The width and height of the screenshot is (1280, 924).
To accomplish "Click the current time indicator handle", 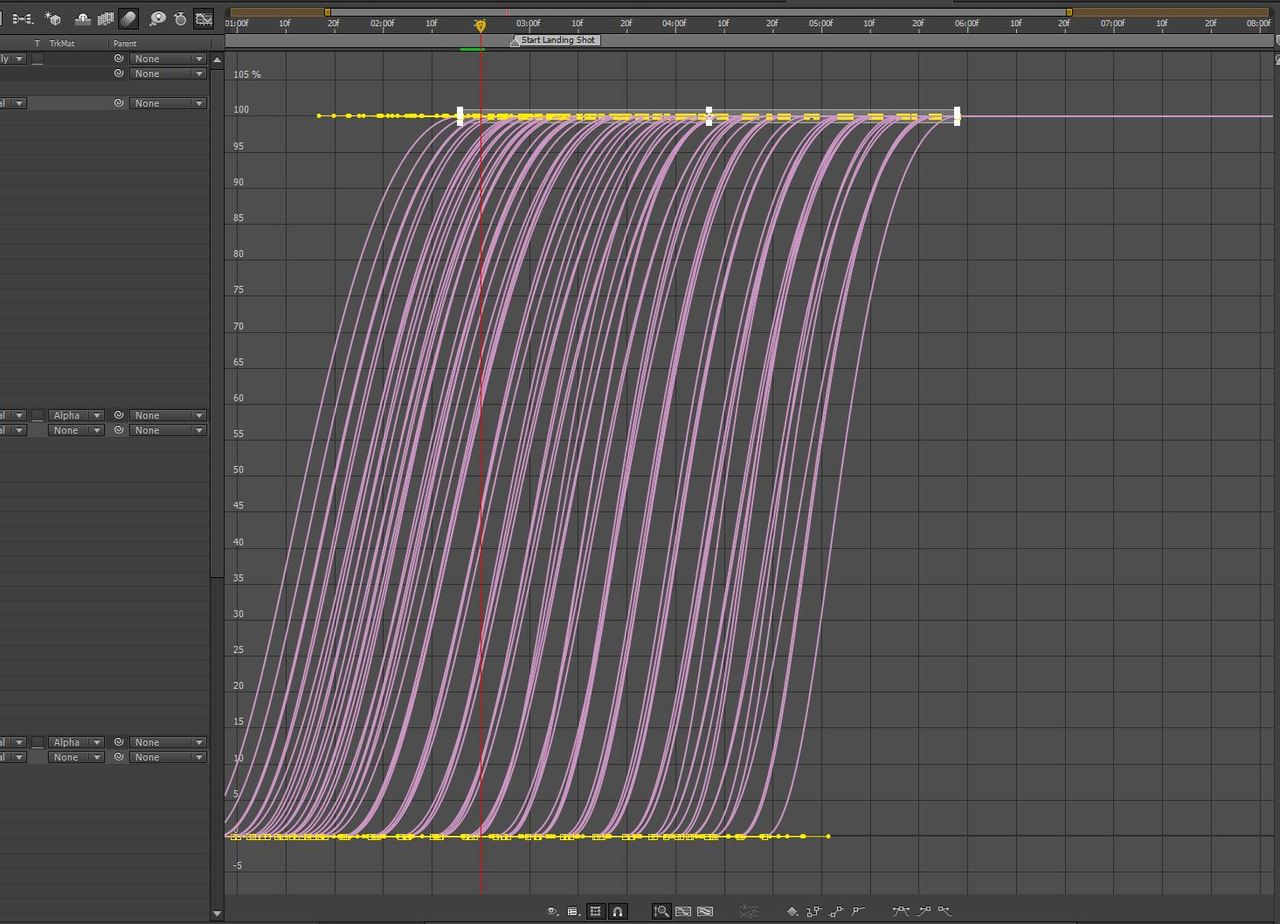I will (480, 25).
